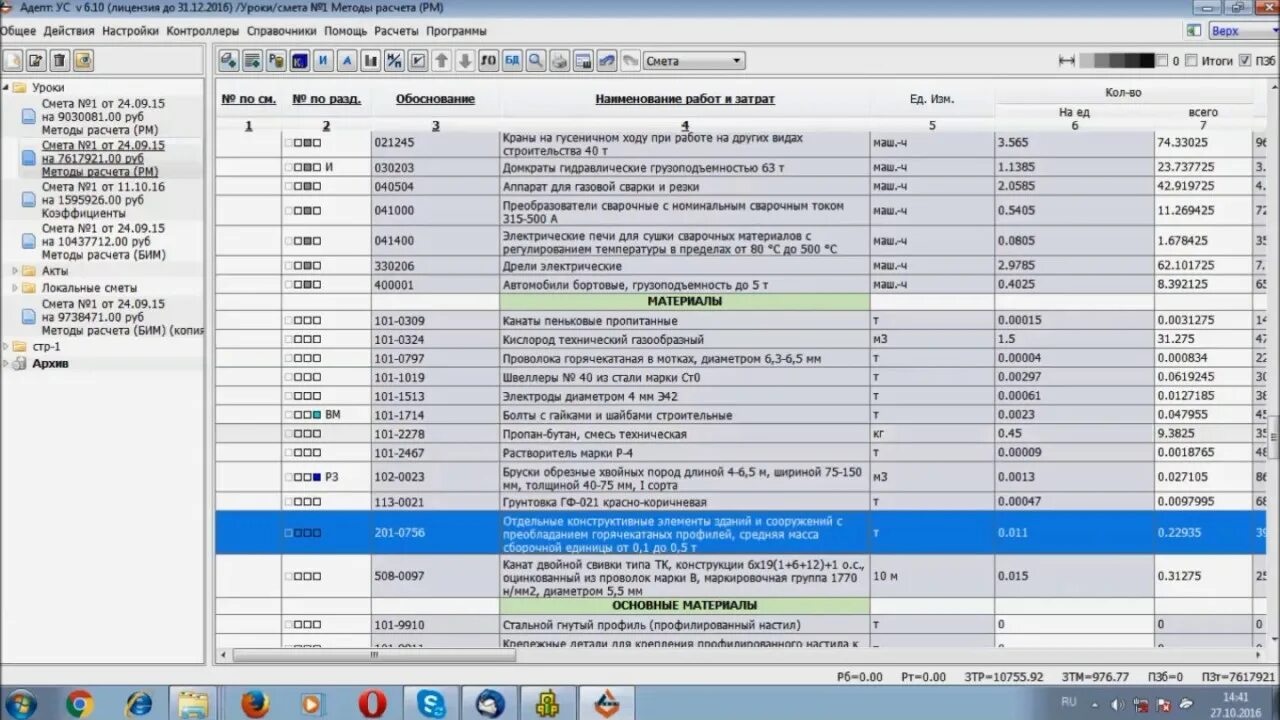Open the 'Верх' dropdown at top right
Viewport: 1280px width, 720px height.
click(1243, 31)
